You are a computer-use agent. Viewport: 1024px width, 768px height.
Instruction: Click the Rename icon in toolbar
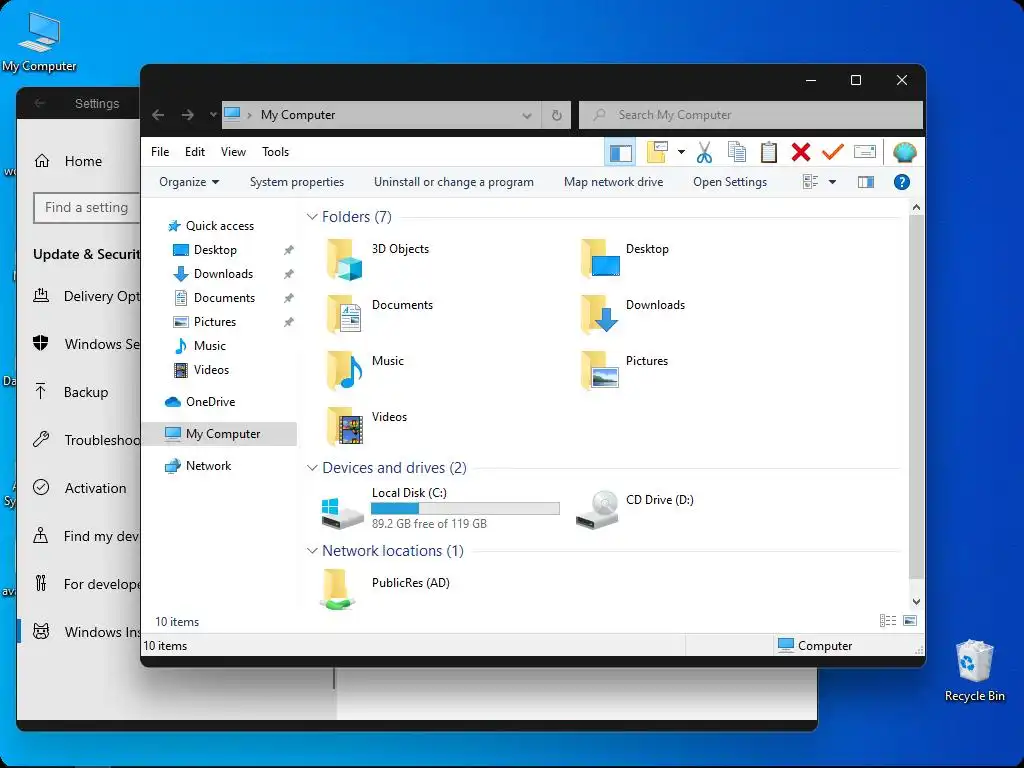coord(865,152)
